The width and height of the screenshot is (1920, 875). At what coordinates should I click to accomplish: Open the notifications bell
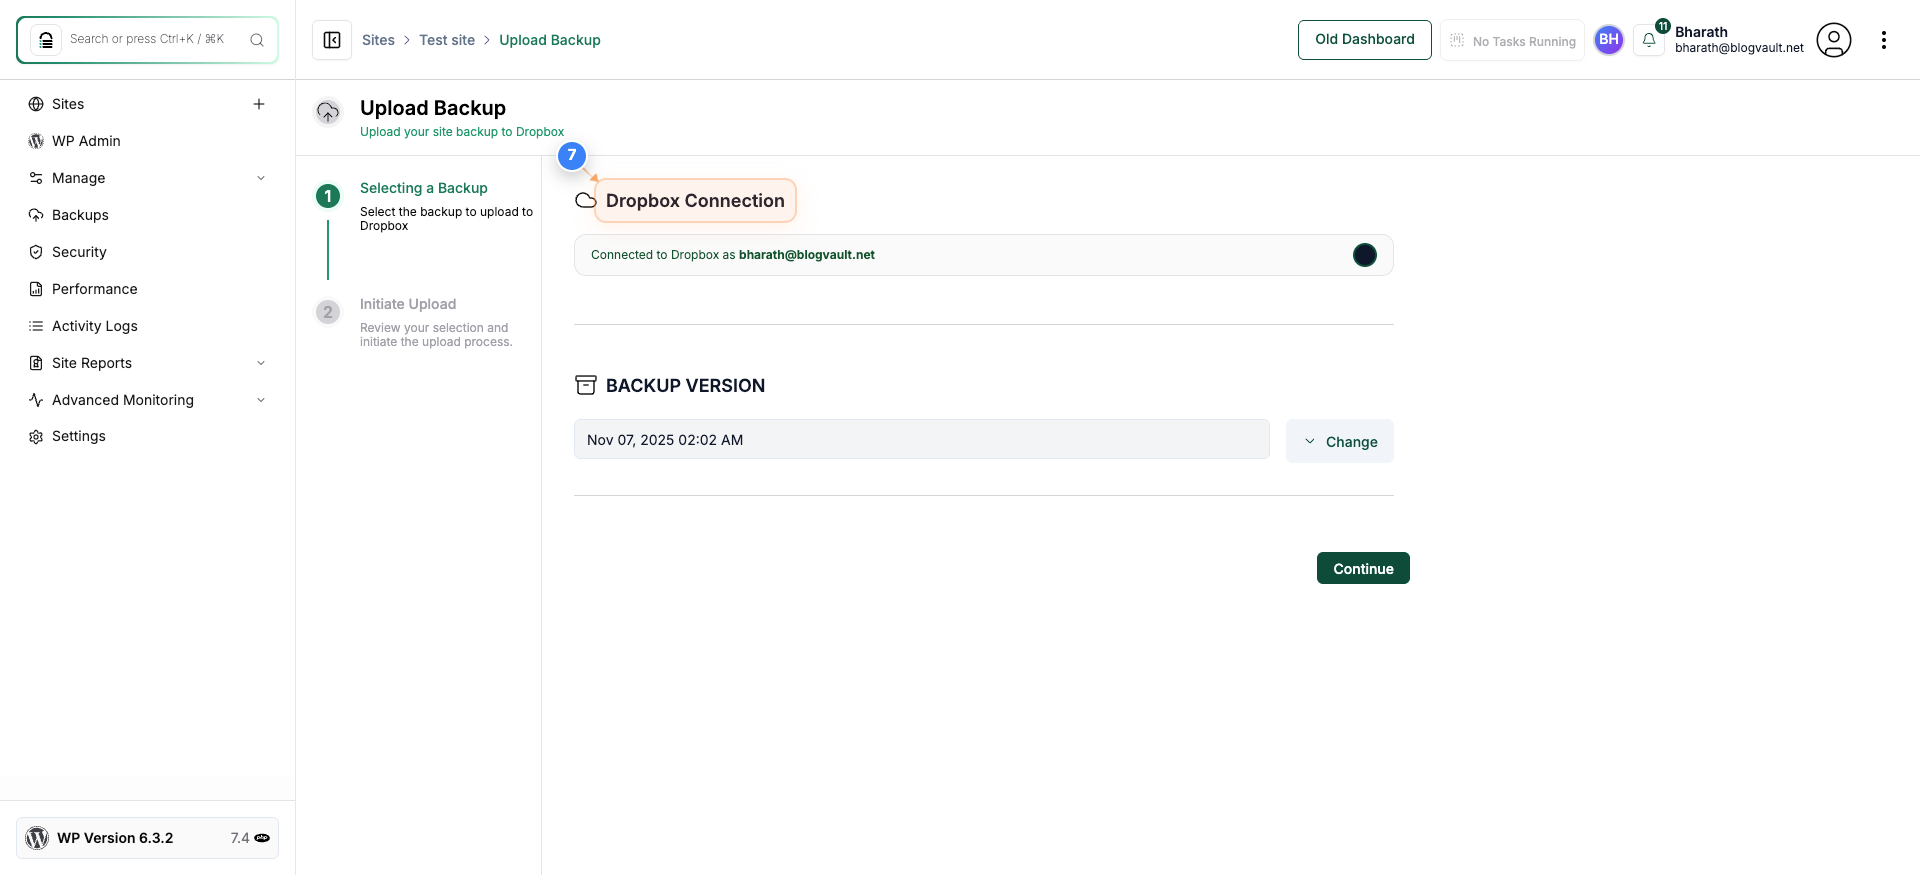point(1649,40)
